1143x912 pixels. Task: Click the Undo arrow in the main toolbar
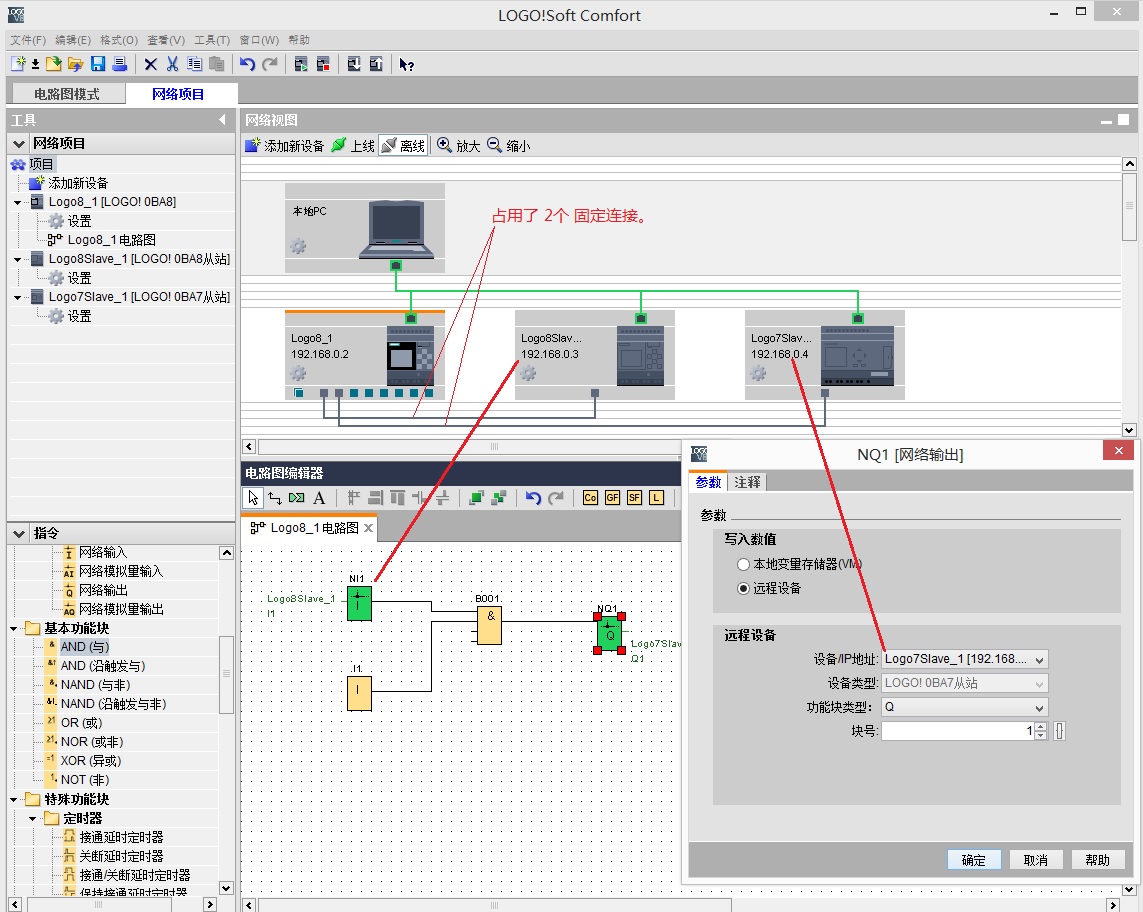[247, 64]
